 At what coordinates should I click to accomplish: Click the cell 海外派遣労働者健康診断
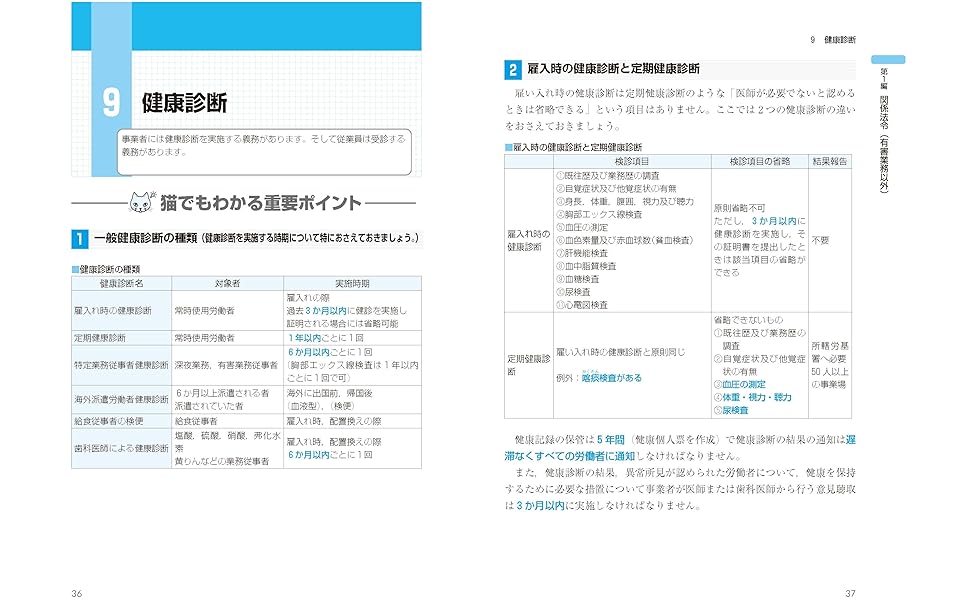point(121,400)
